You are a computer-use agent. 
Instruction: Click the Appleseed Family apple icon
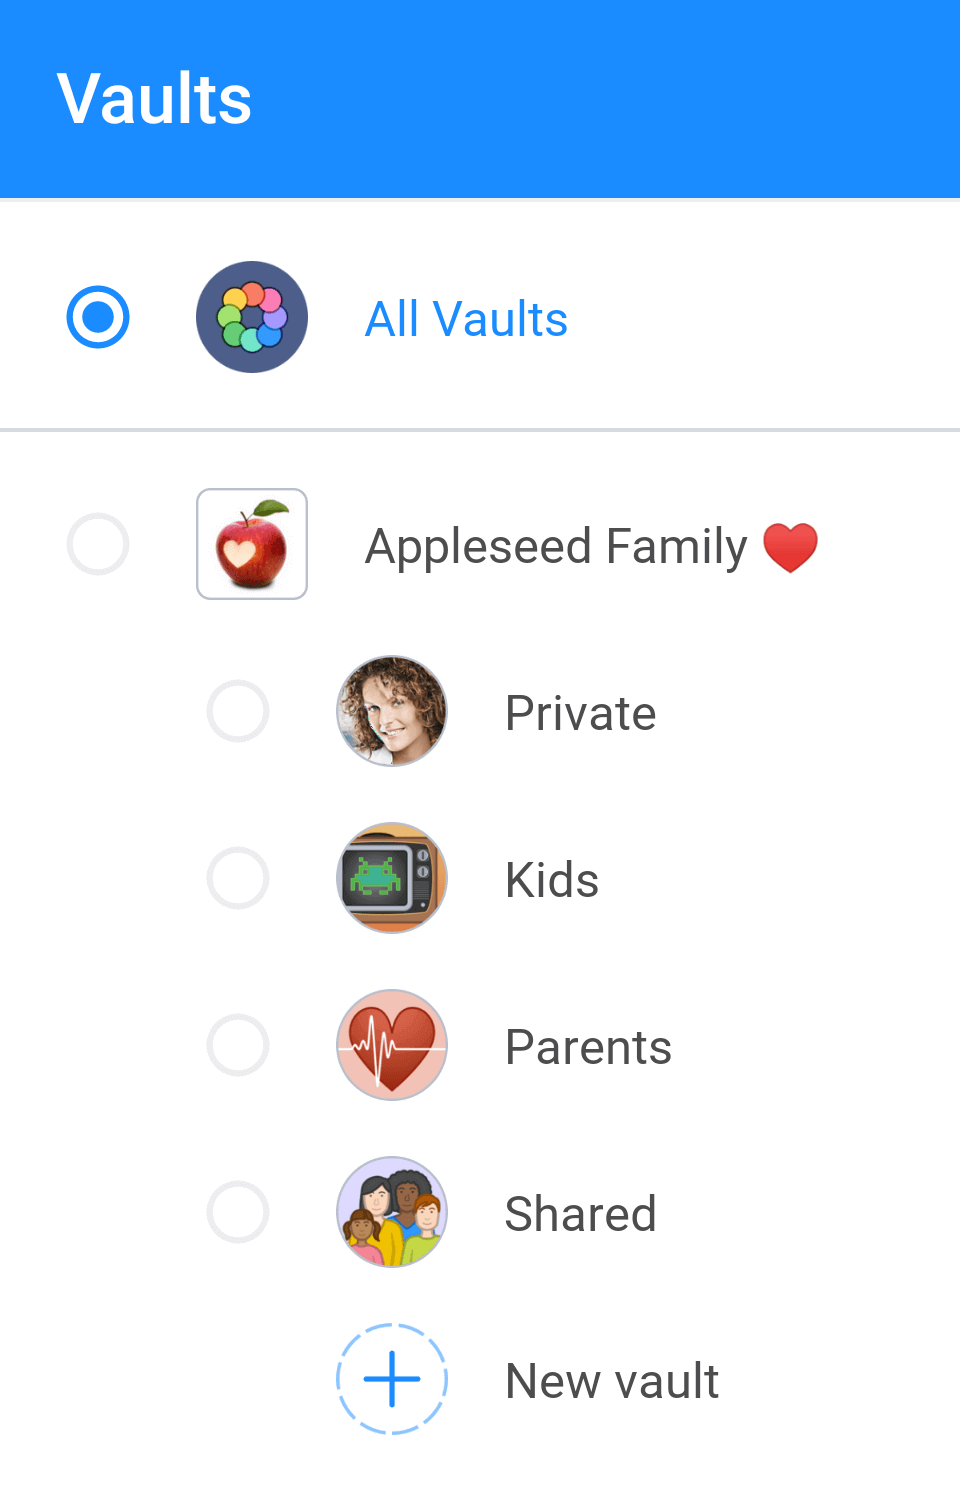252,544
